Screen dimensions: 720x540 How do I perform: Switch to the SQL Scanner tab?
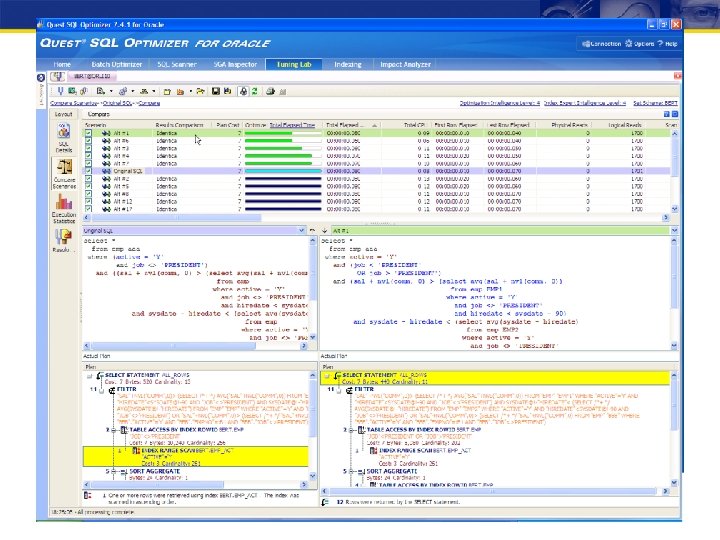[x=177, y=64]
